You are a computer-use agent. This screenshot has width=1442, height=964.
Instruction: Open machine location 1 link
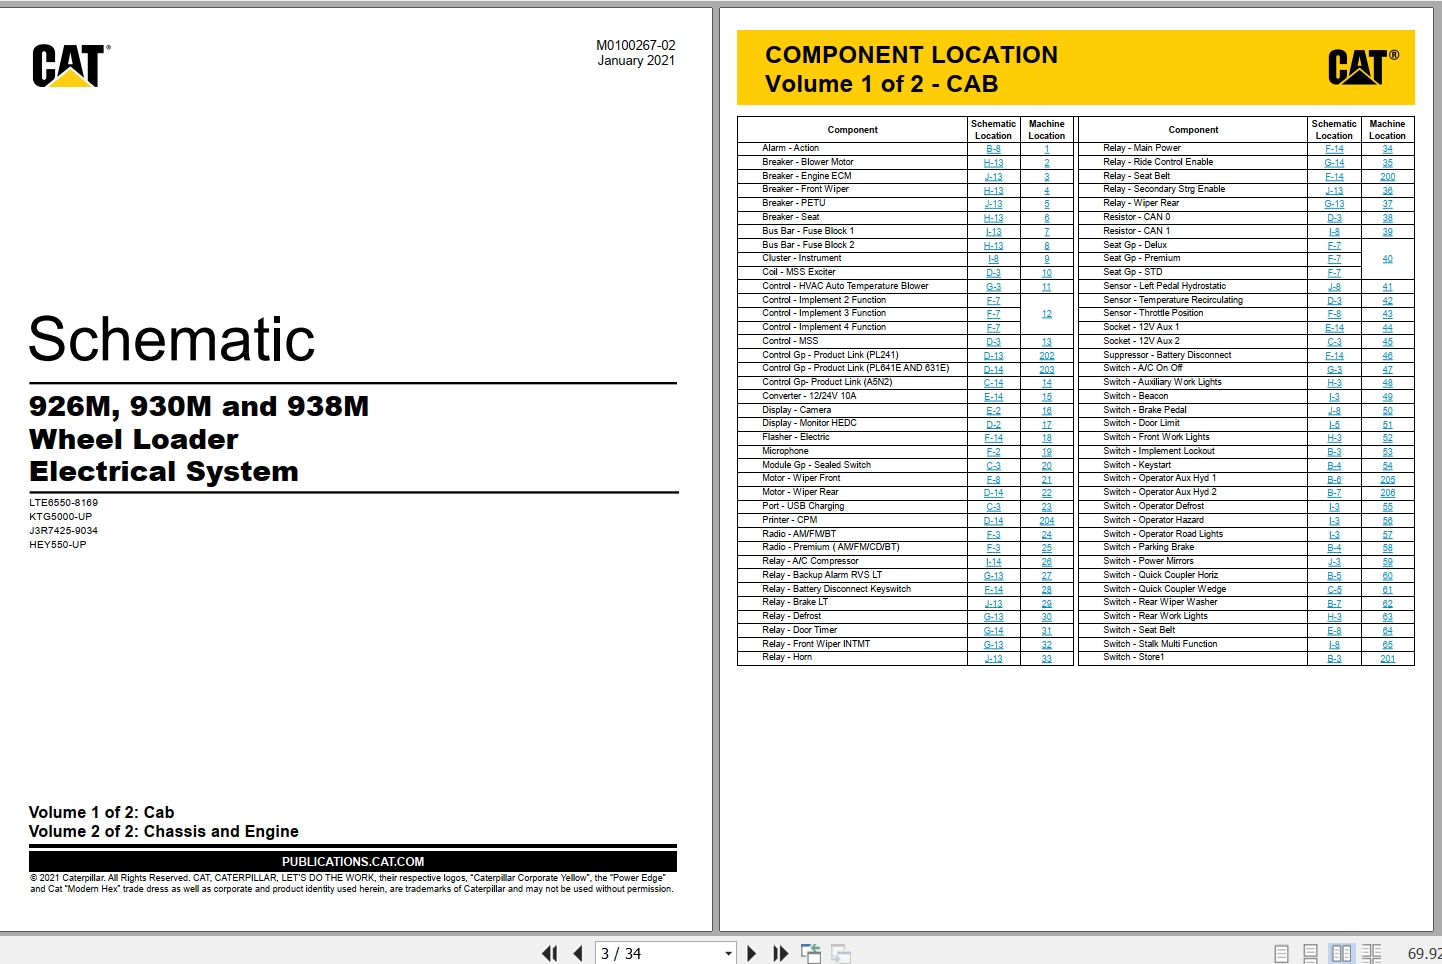click(x=1047, y=149)
